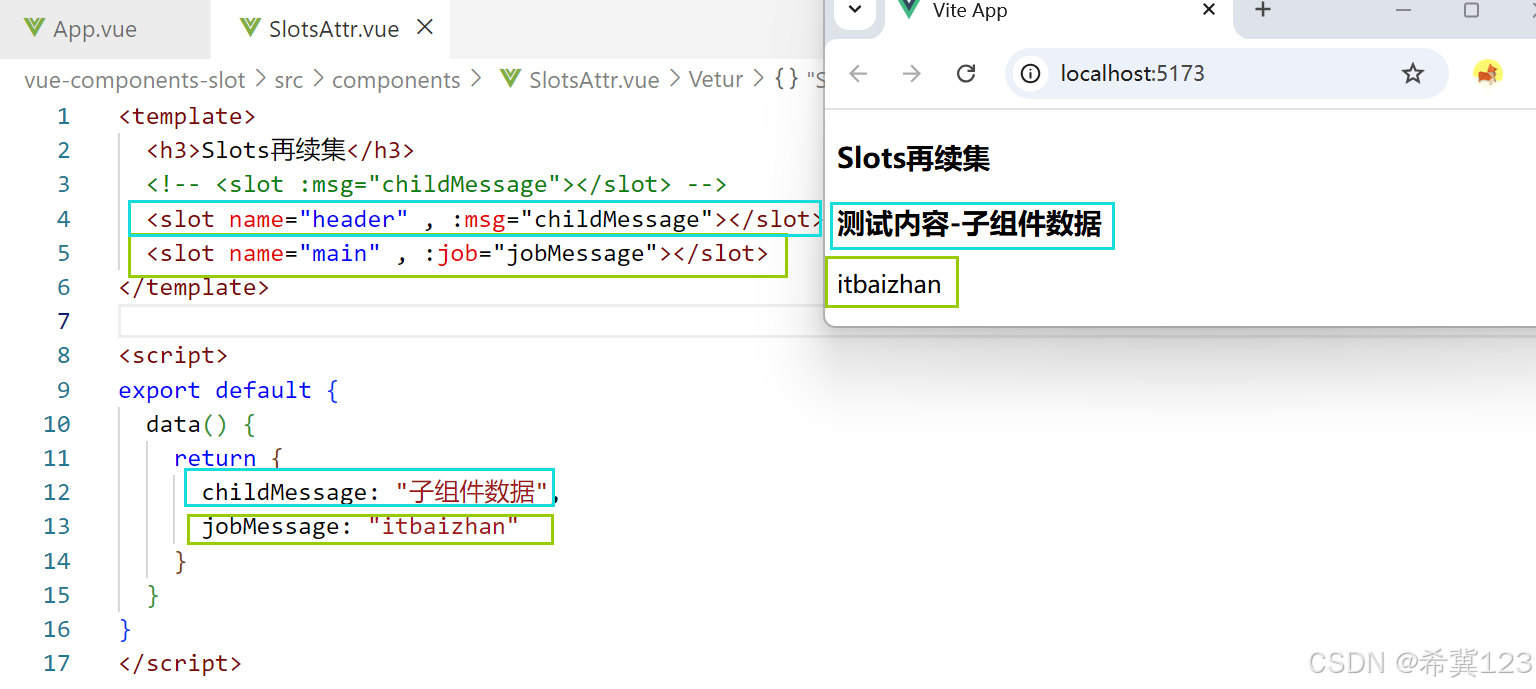This screenshot has width=1536, height=689.
Task: Click the Vue icon in the breadcrumb
Action: (x=510, y=79)
